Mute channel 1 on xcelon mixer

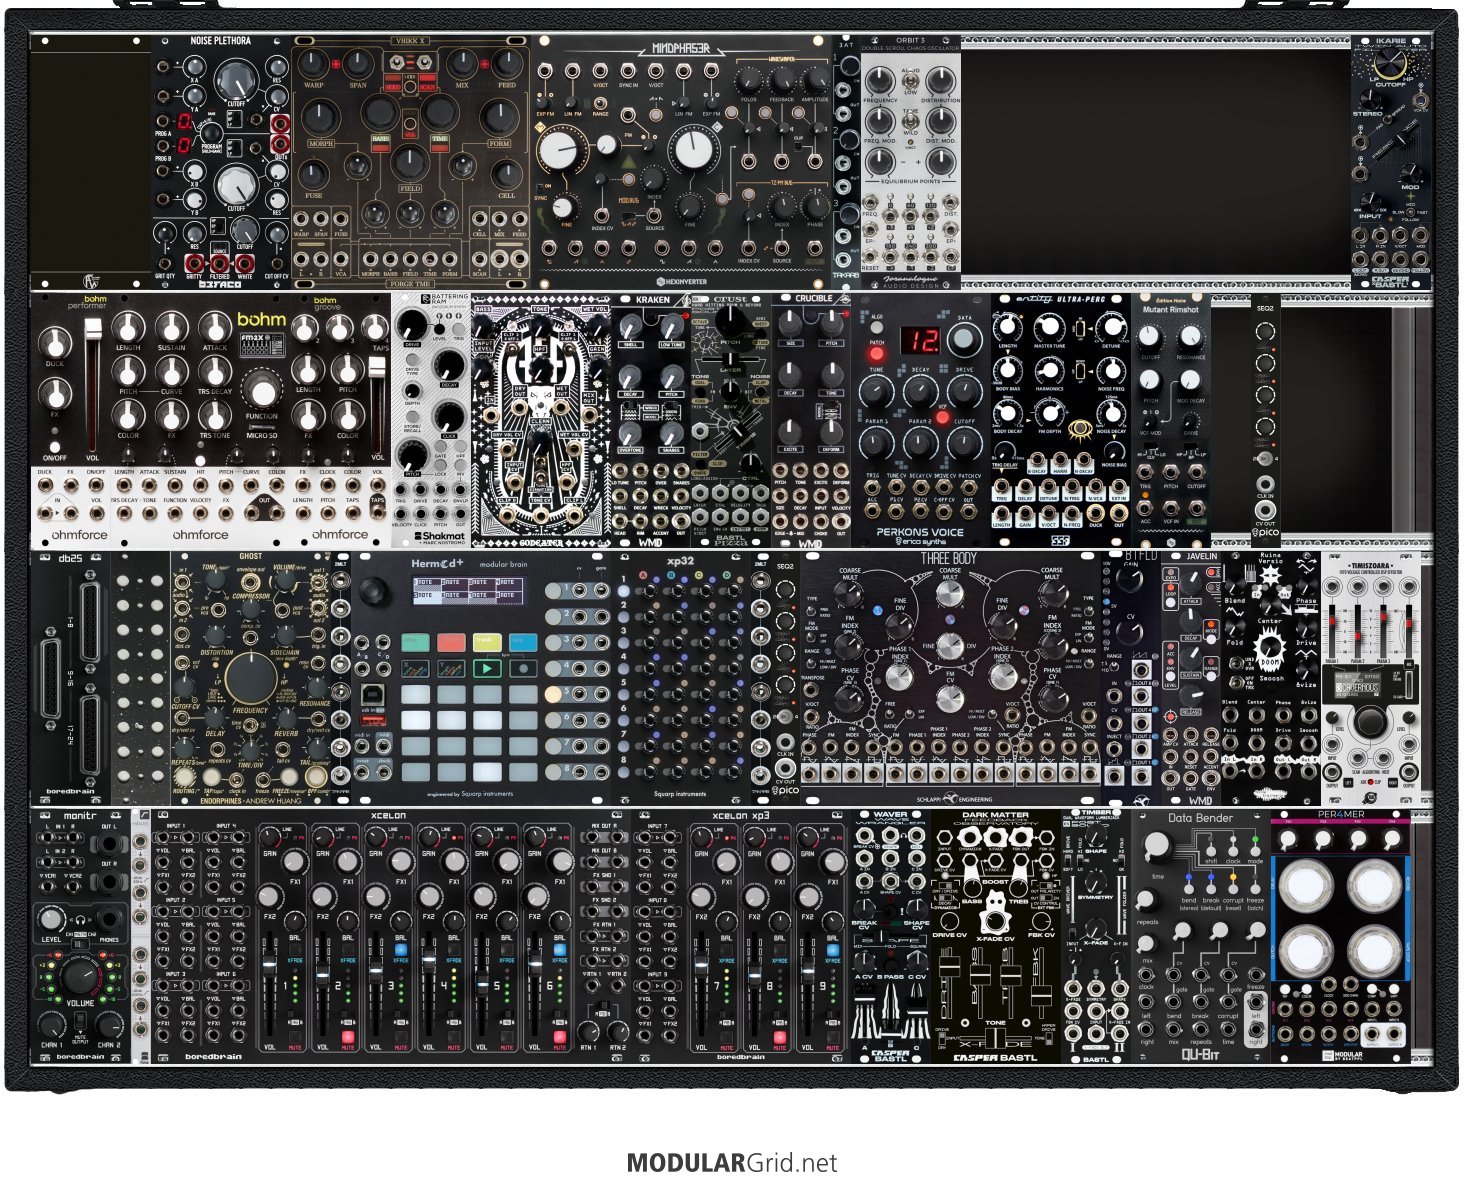[294, 1036]
